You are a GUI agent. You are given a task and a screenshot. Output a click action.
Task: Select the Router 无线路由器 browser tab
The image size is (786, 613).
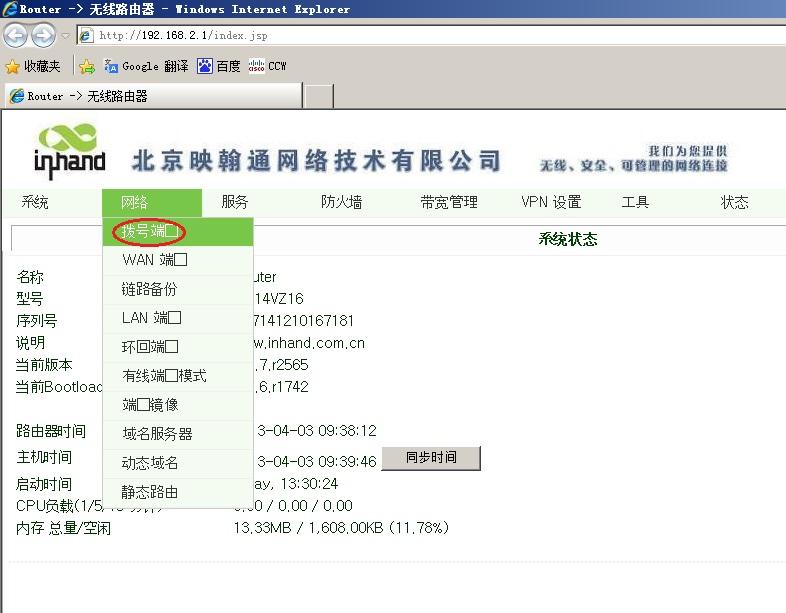150,96
